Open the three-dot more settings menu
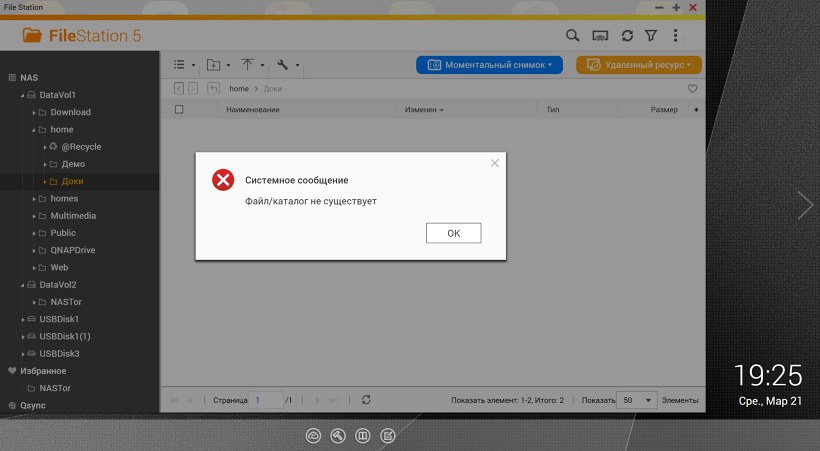This screenshot has height=451, width=820. (x=676, y=36)
